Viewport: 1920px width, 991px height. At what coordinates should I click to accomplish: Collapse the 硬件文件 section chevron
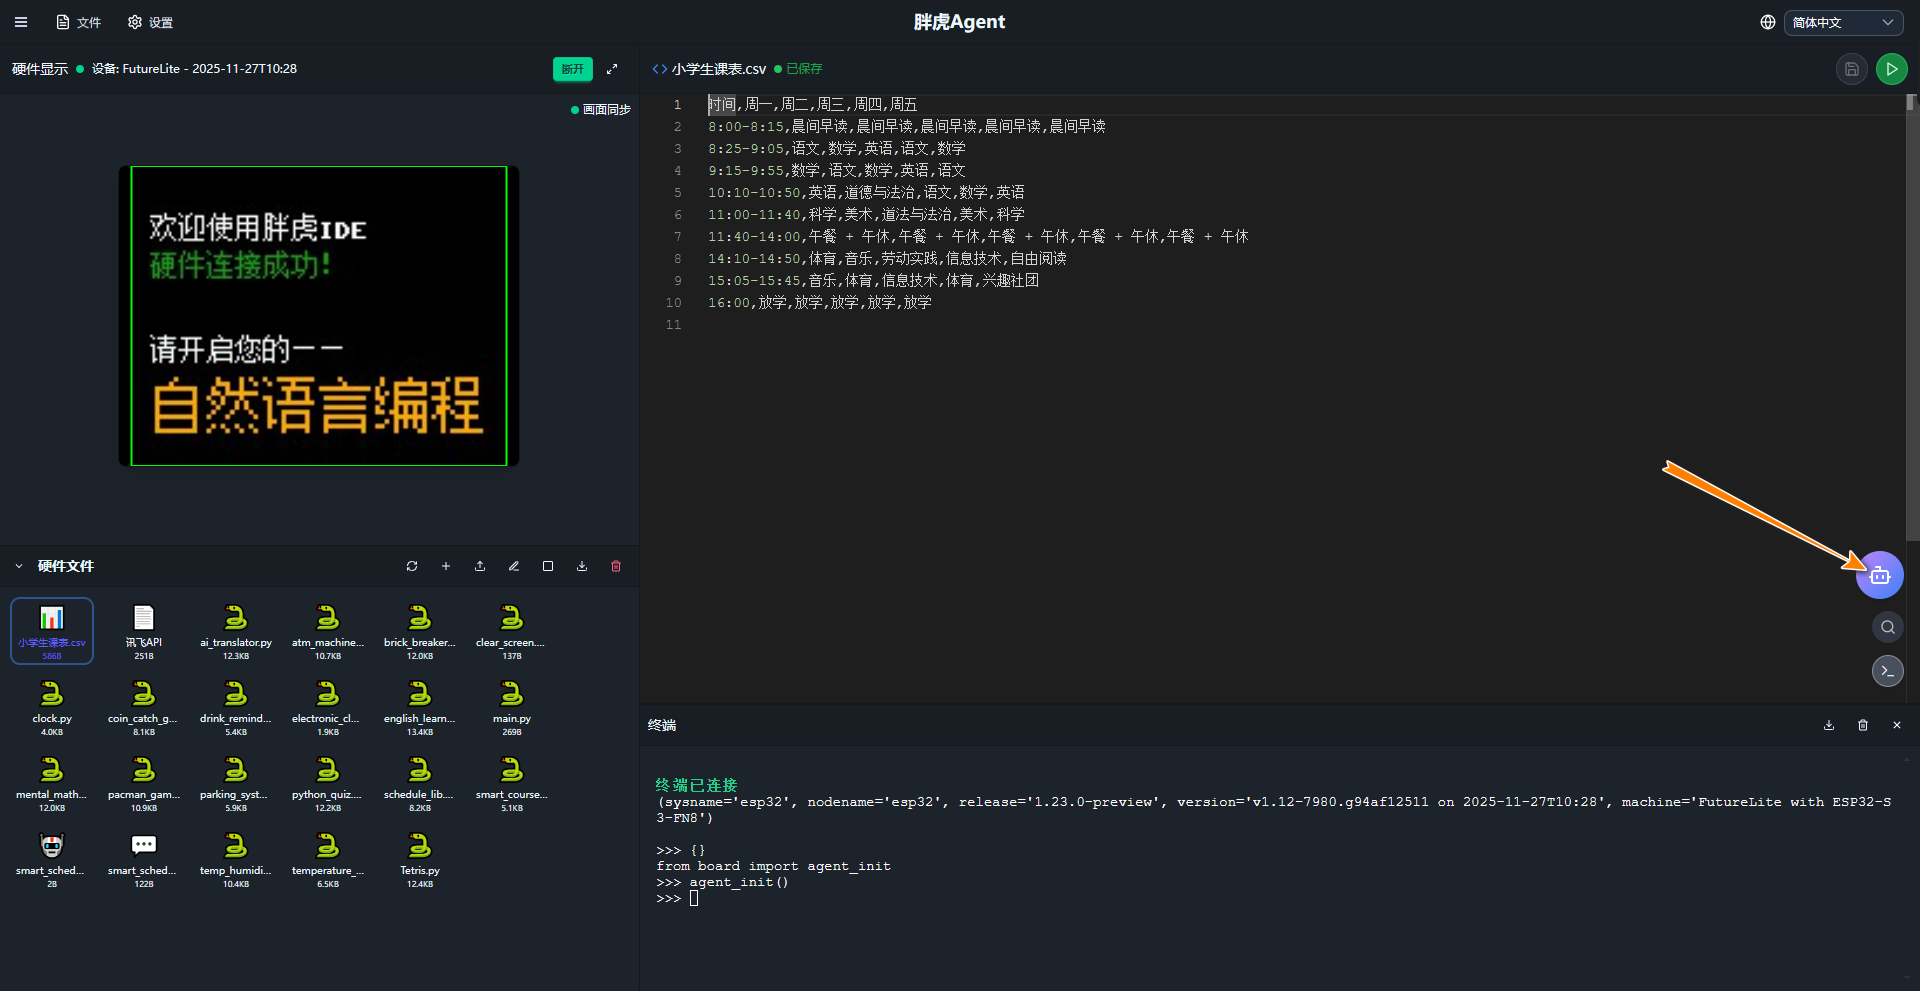(x=19, y=566)
